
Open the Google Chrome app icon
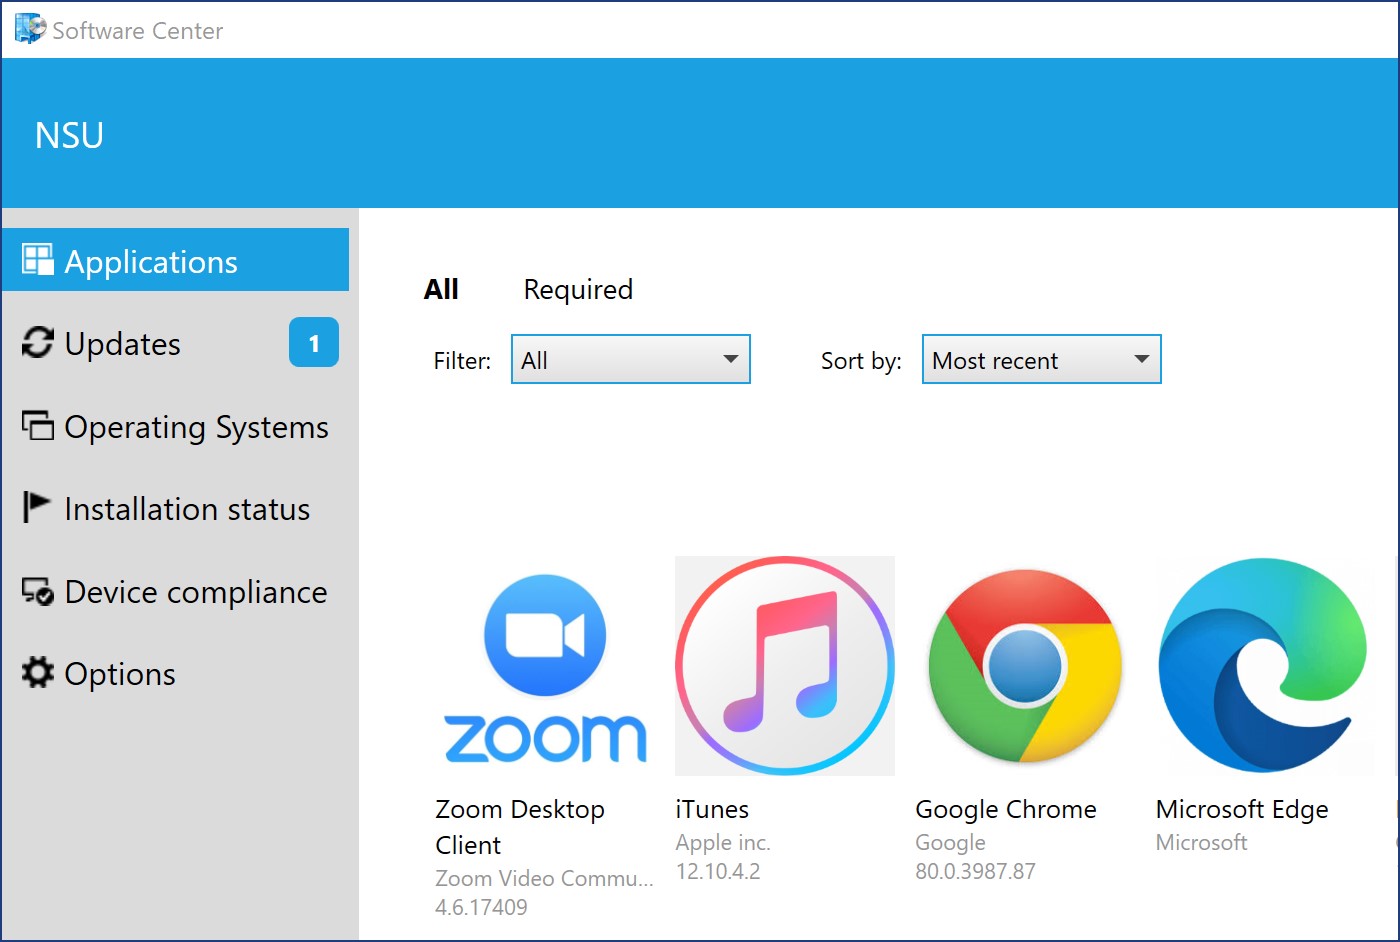pyautogui.click(x=1024, y=665)
